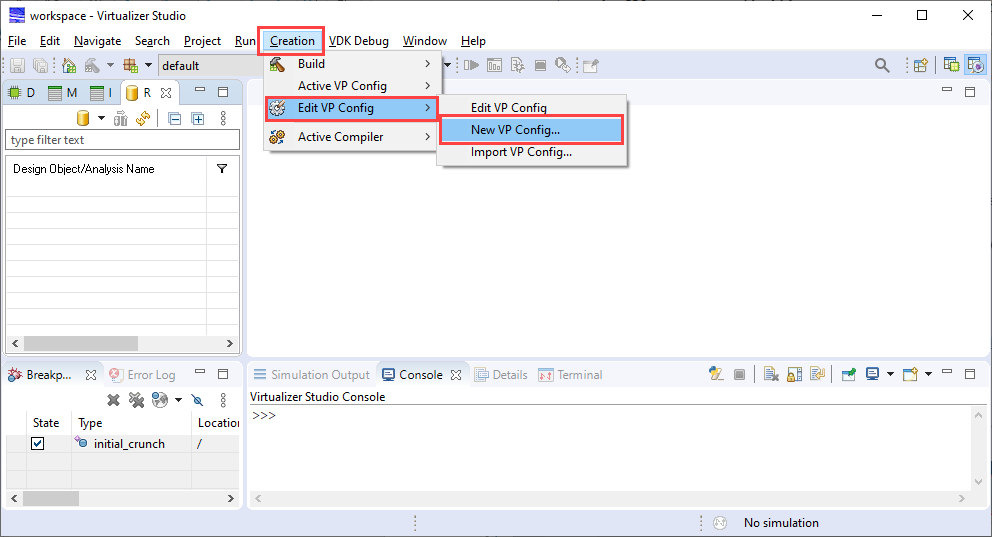Click the Collapse All icon
Viewport: 992px width, 537px height.
tap(175, 118)
